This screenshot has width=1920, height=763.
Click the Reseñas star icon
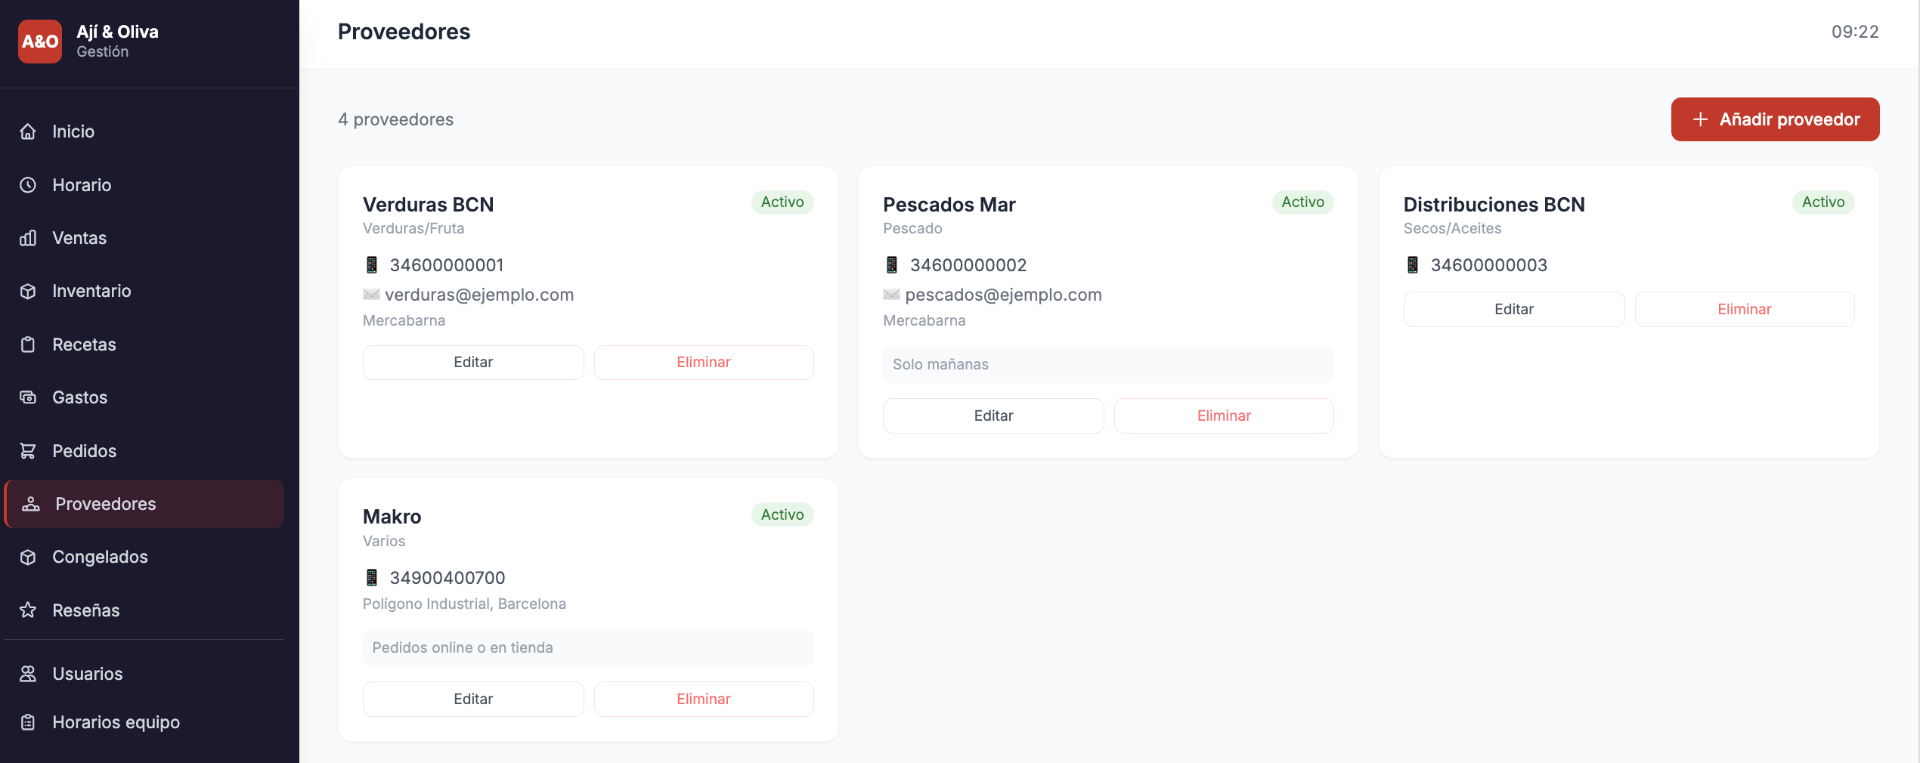(28, 610)
